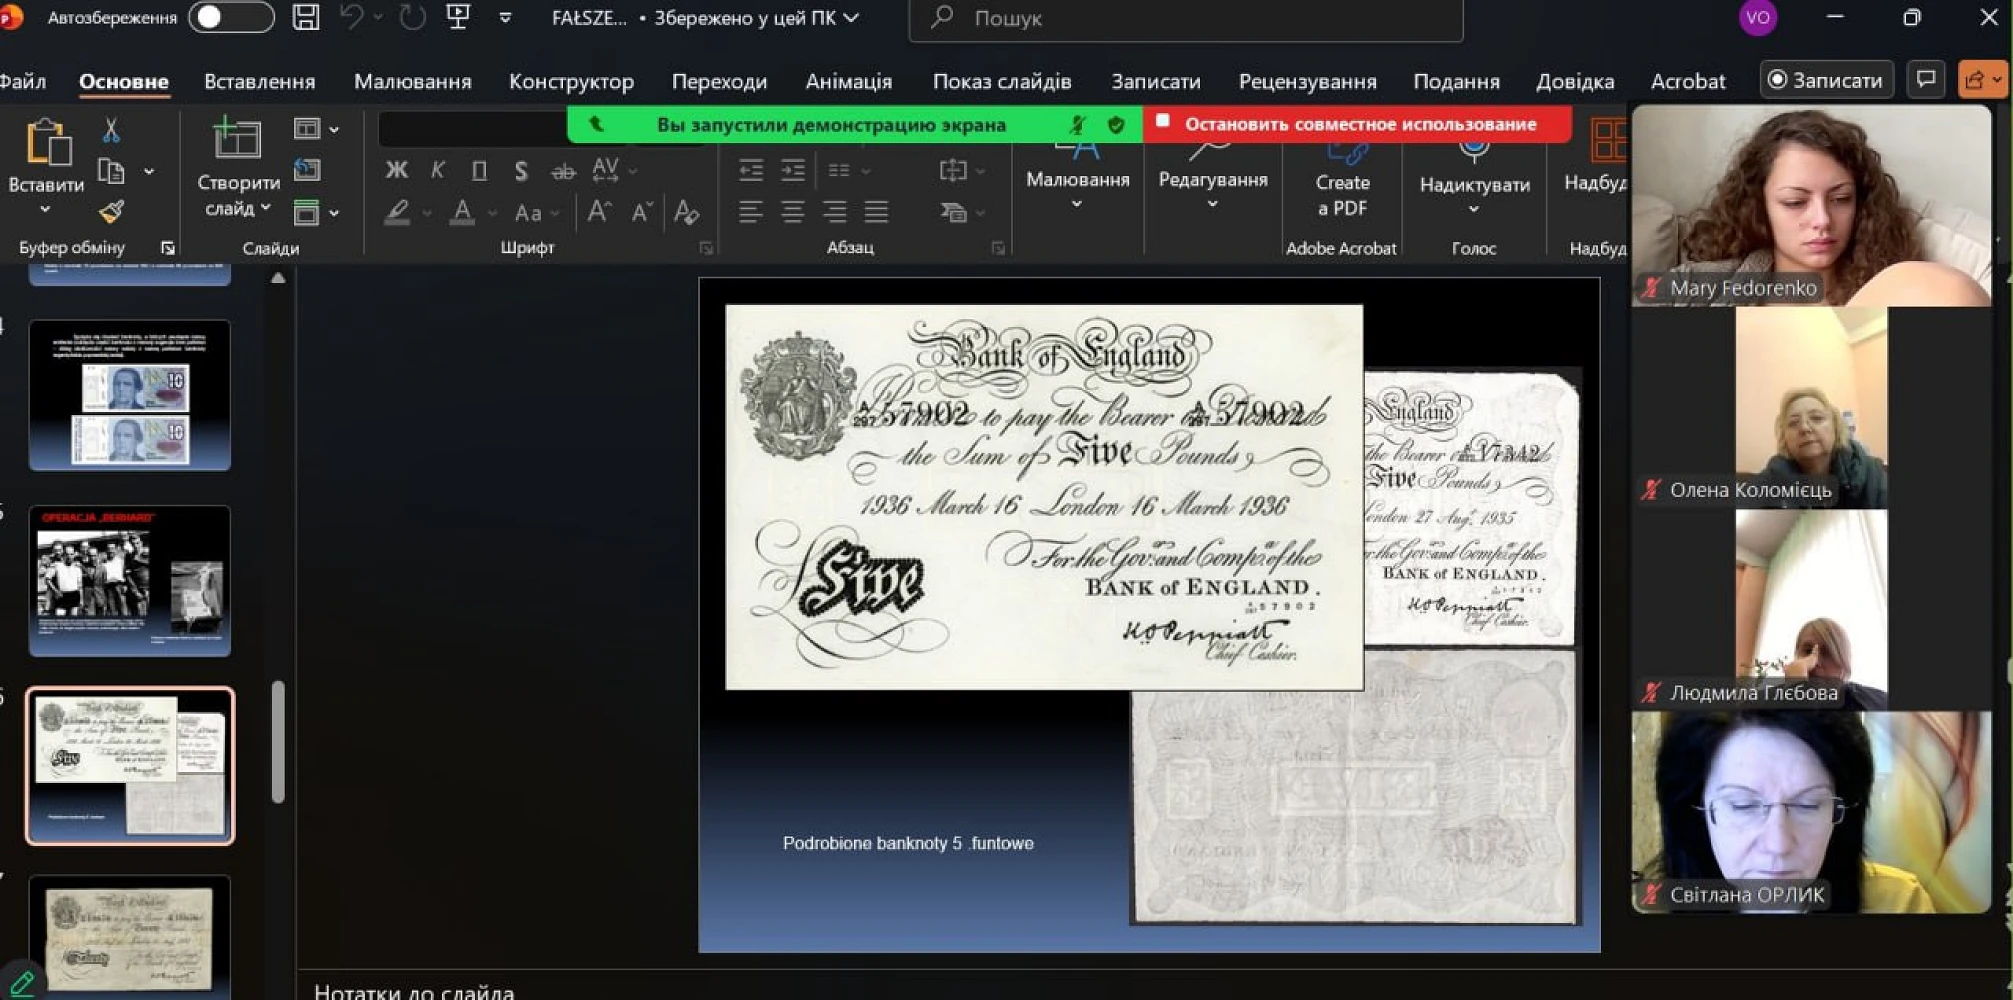Screen dimensions: 2013x1000
Task: Click the Cut scissors icon
Action: (111, 130)
